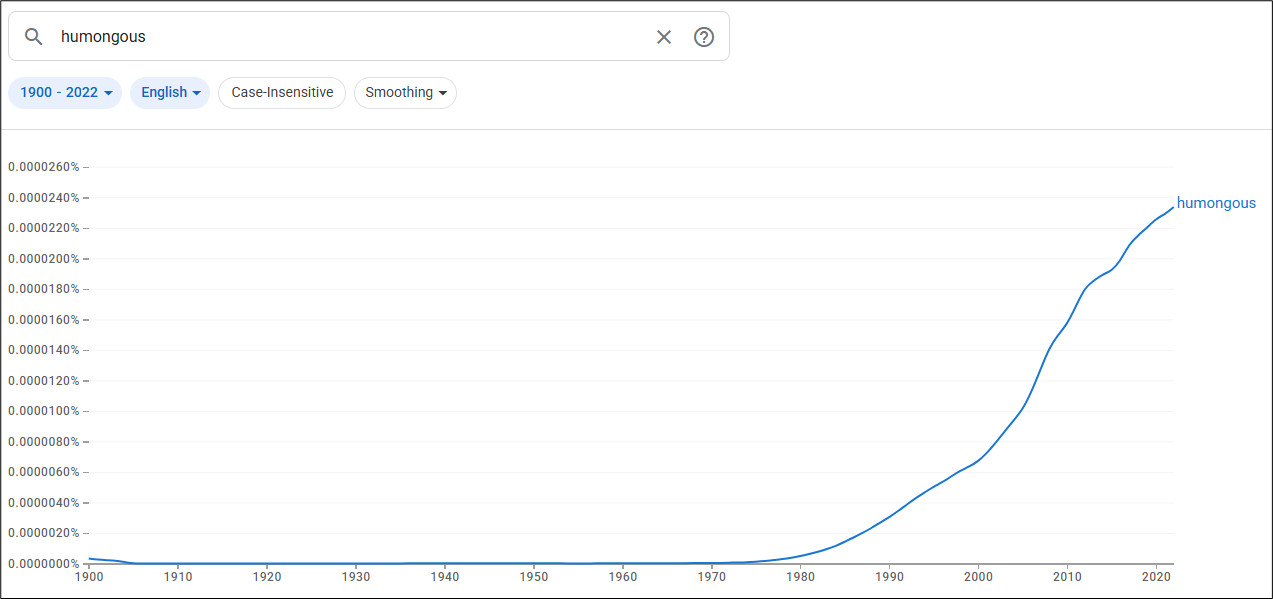Click the 0.0000100% y-axis label
The image size is (1273, 599).
pyautogui.click(x=43, y=411)
